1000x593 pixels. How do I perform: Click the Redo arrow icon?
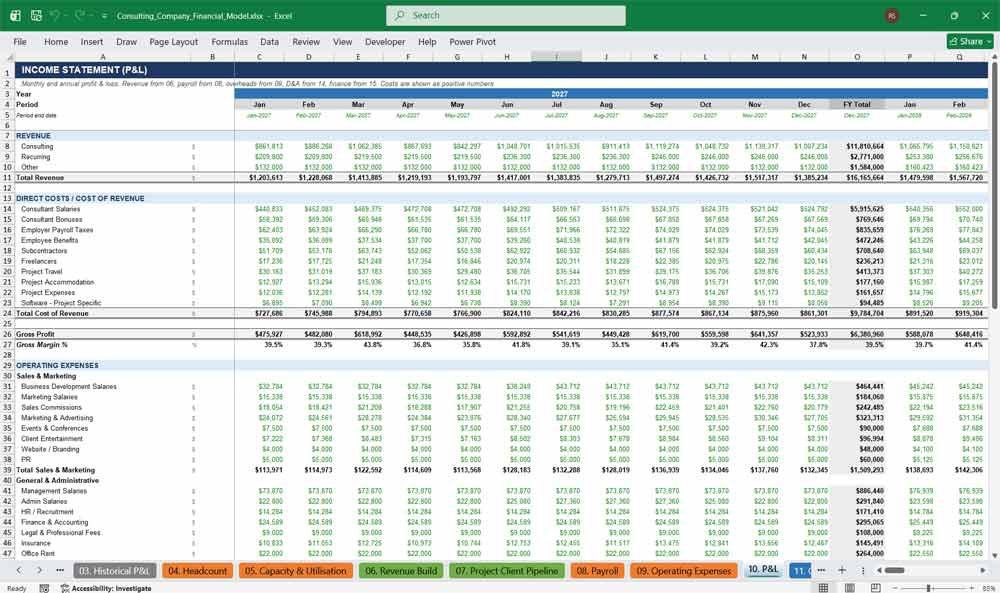click(x=80, y=15)
